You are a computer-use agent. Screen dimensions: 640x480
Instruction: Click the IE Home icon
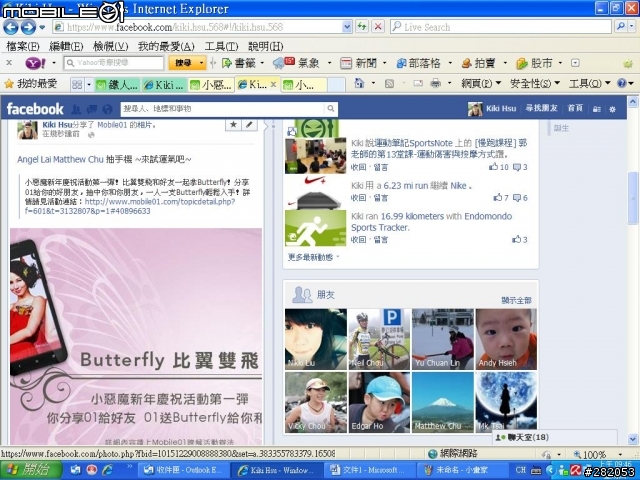359,84
